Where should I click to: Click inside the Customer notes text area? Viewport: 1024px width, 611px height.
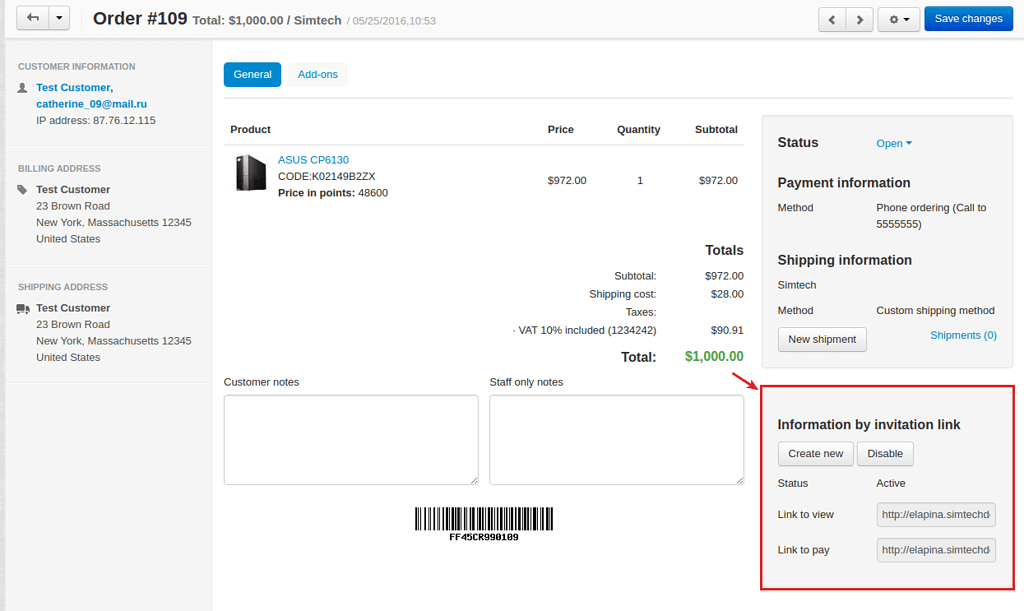click(351, 439)
